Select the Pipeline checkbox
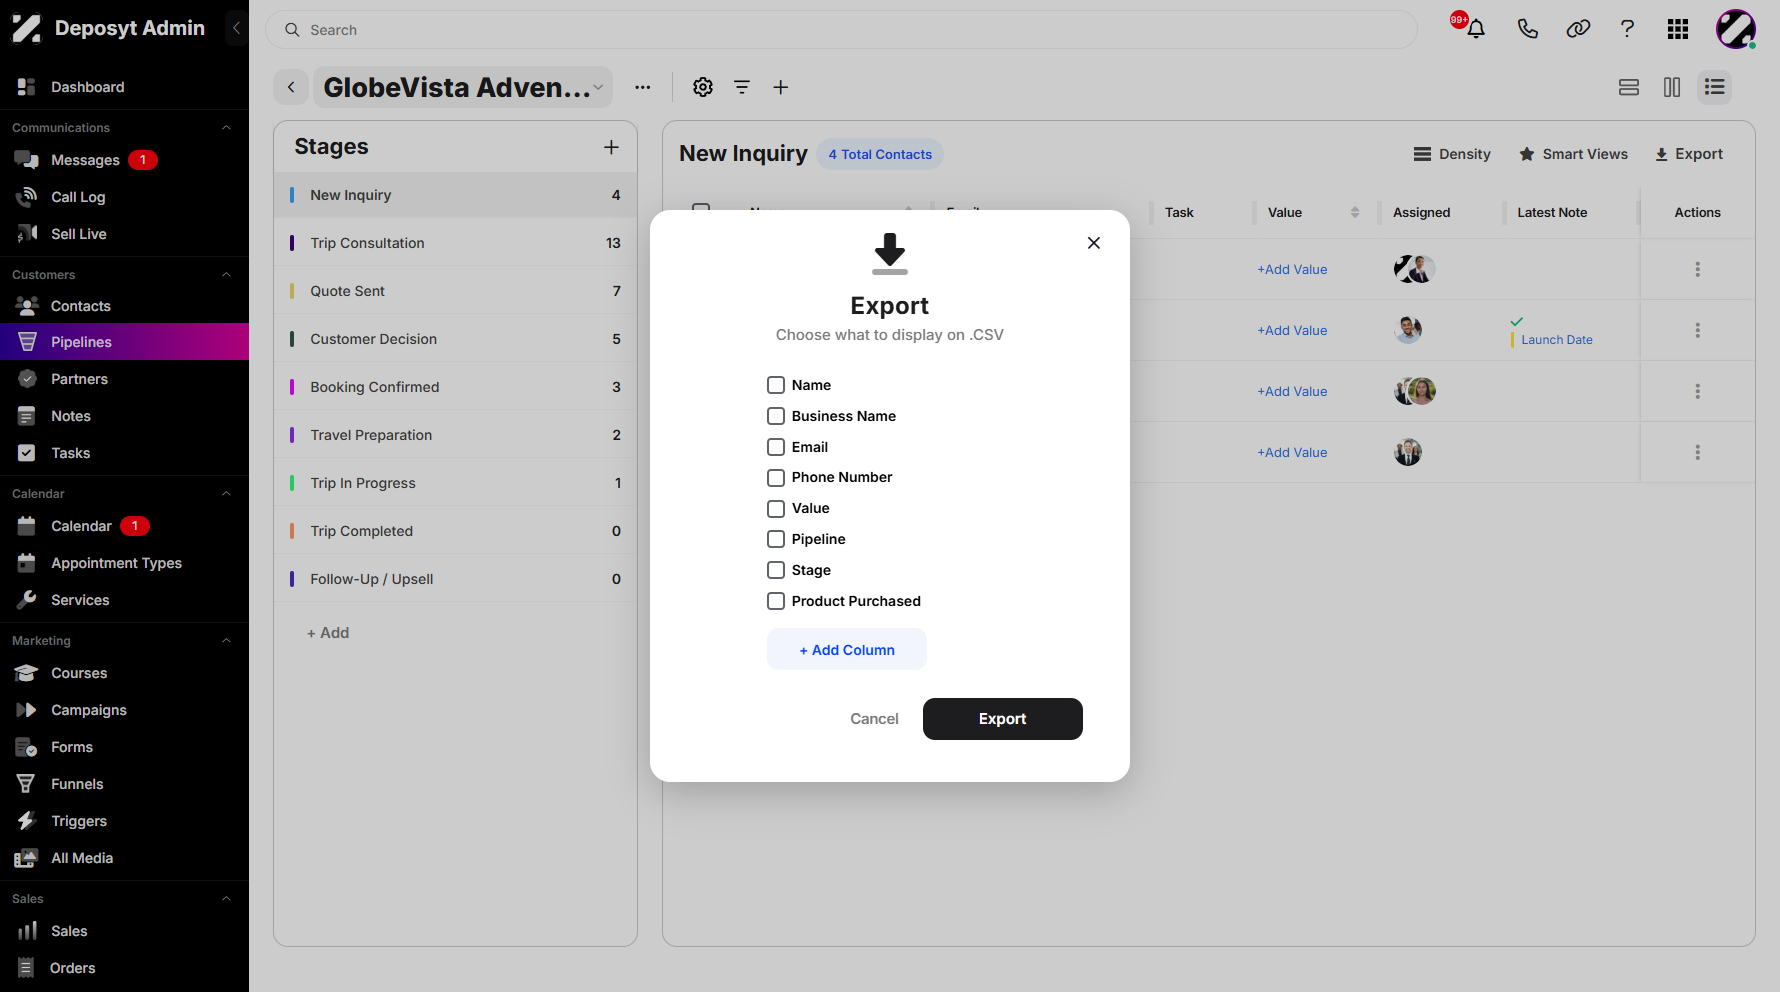1780x992 pixels. pos(776,539)
